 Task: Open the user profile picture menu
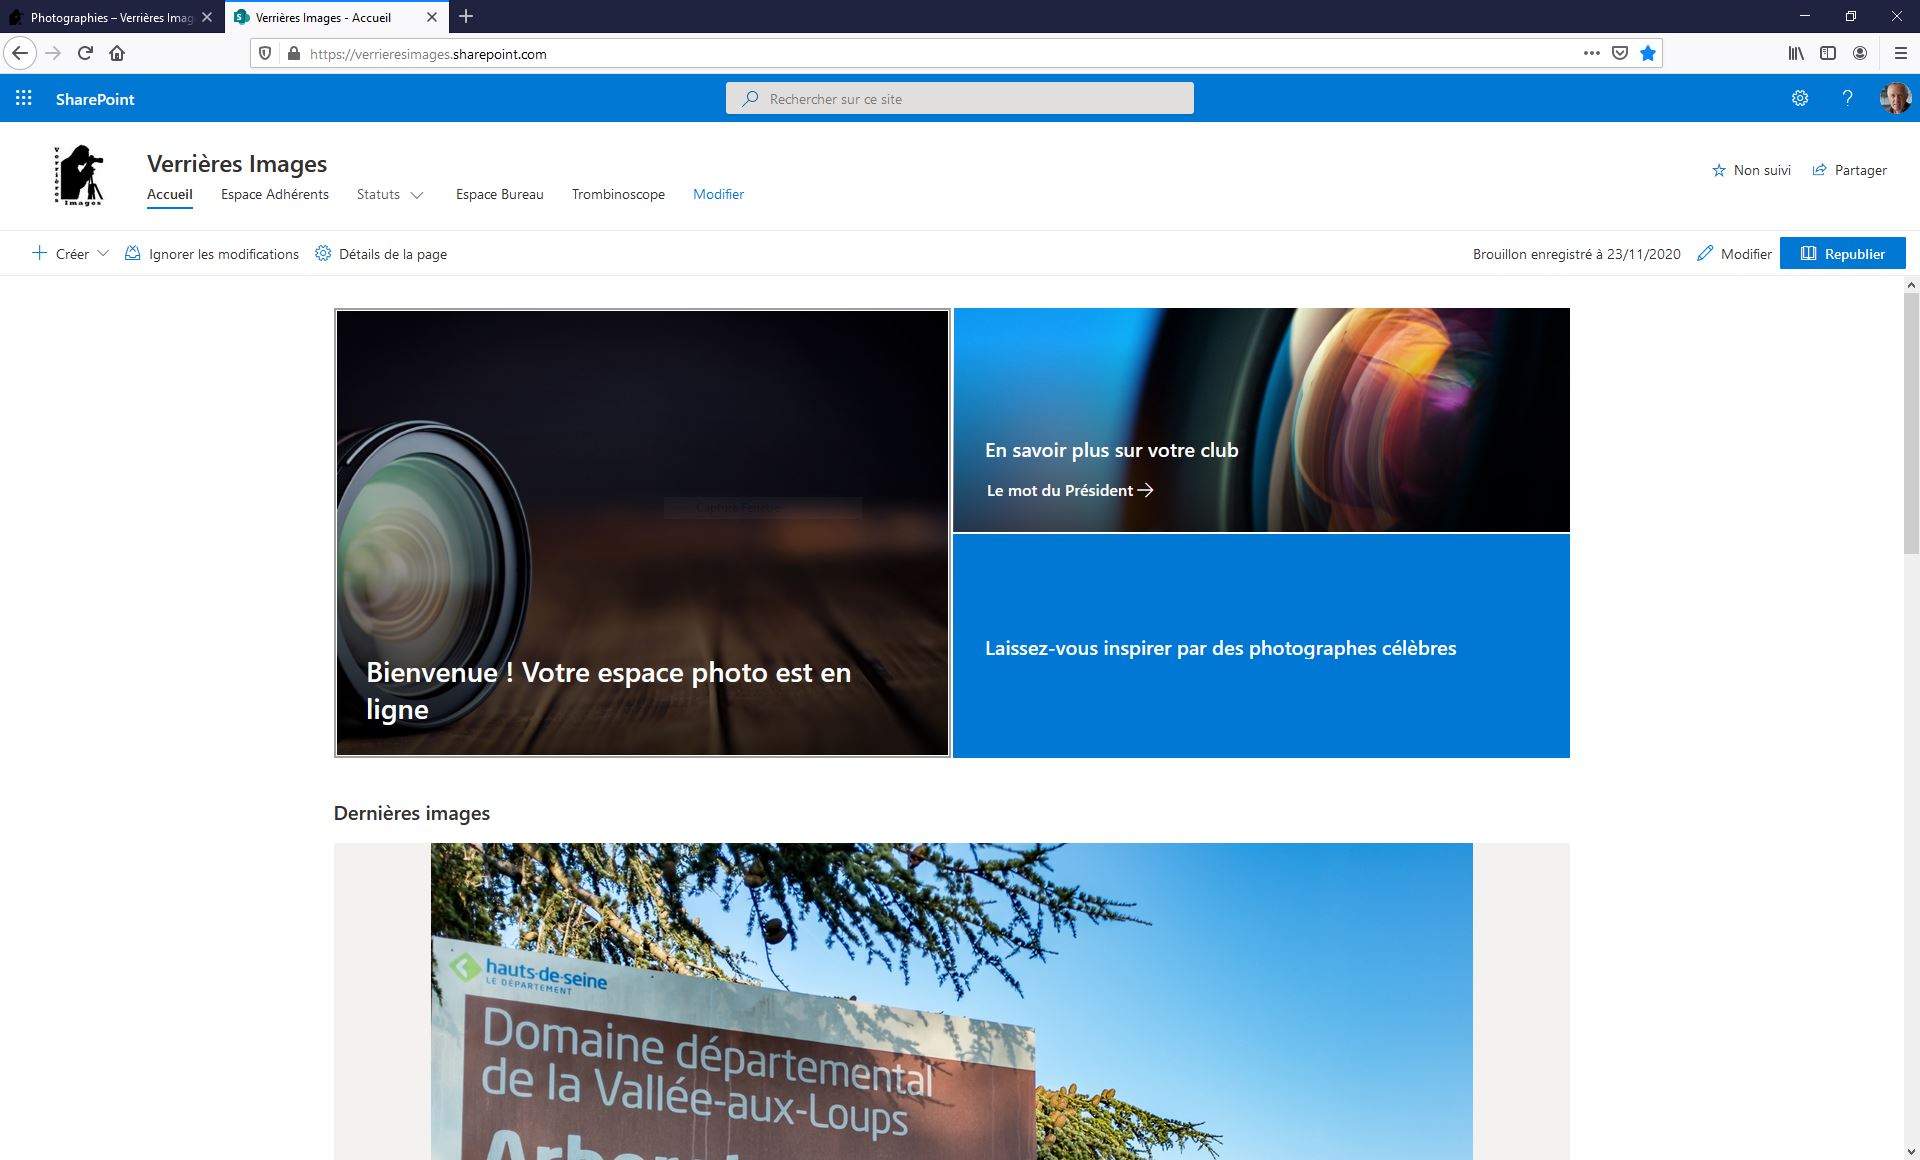pyautogui.click(x=1895, y=98)
